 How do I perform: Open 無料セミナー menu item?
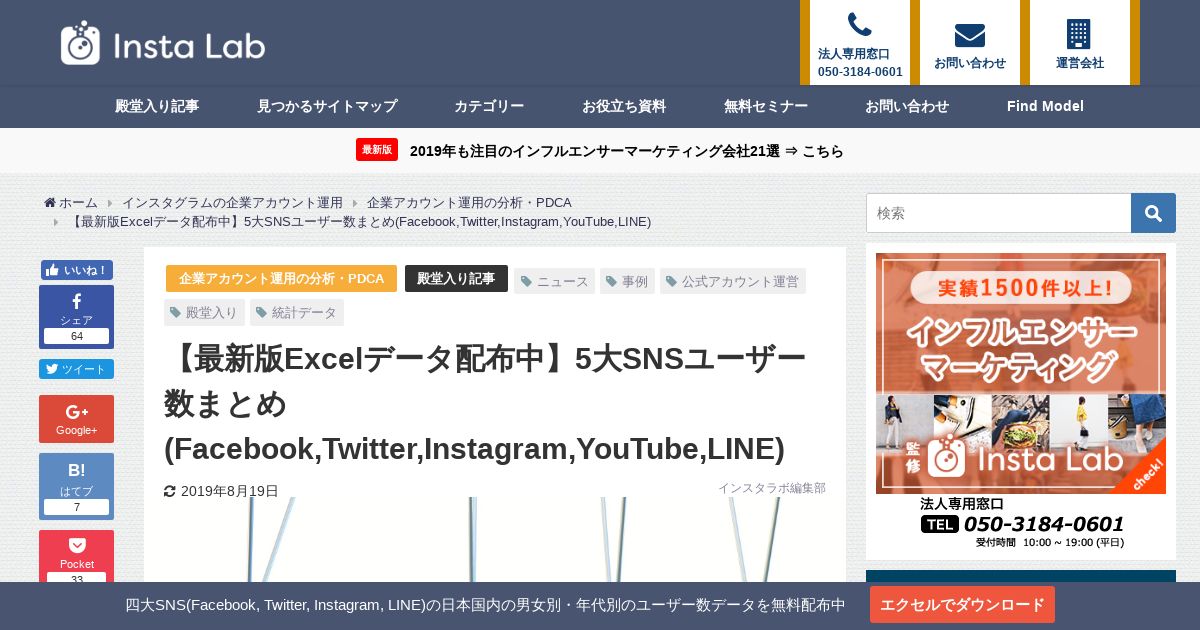(x=766, y=106)
